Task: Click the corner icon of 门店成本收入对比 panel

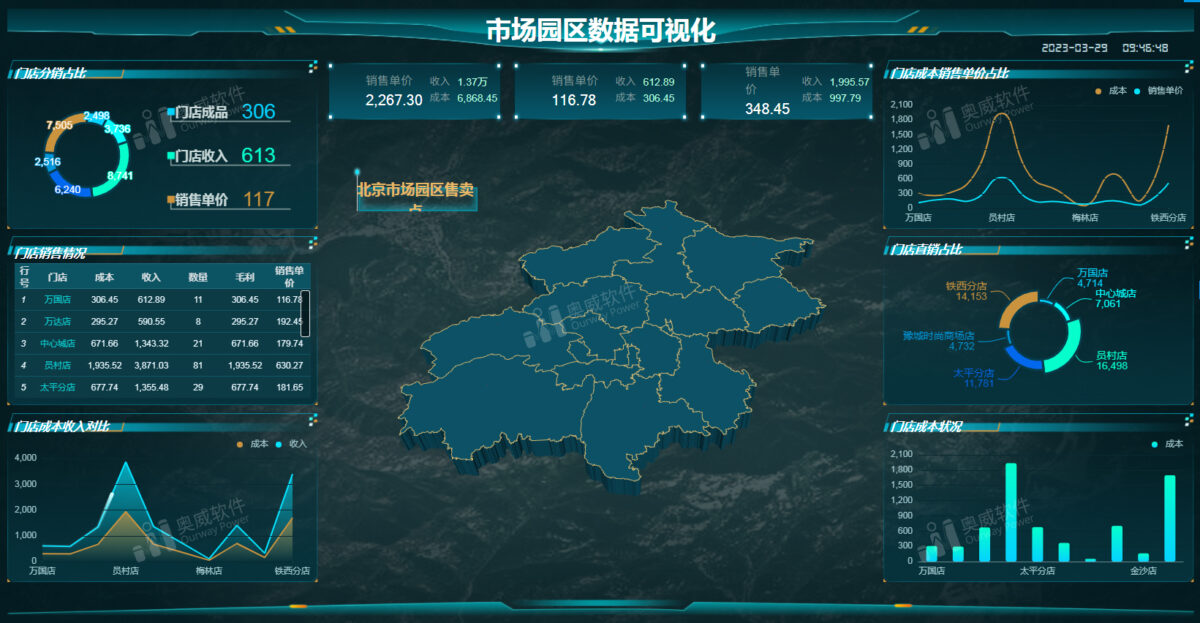Action: tap(313, 419)
